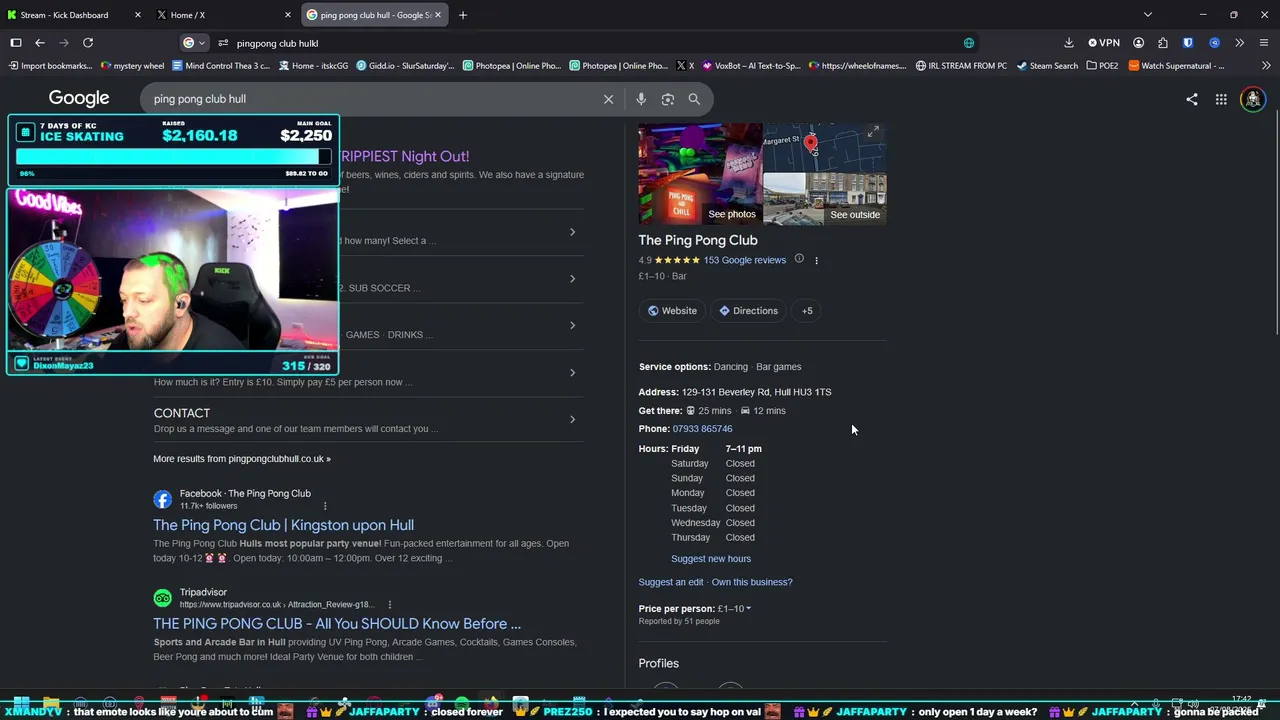This screenshot has width=1280, height=720.
Task: Open the tab search dropdown arrow
Action: click(1148, 15)
